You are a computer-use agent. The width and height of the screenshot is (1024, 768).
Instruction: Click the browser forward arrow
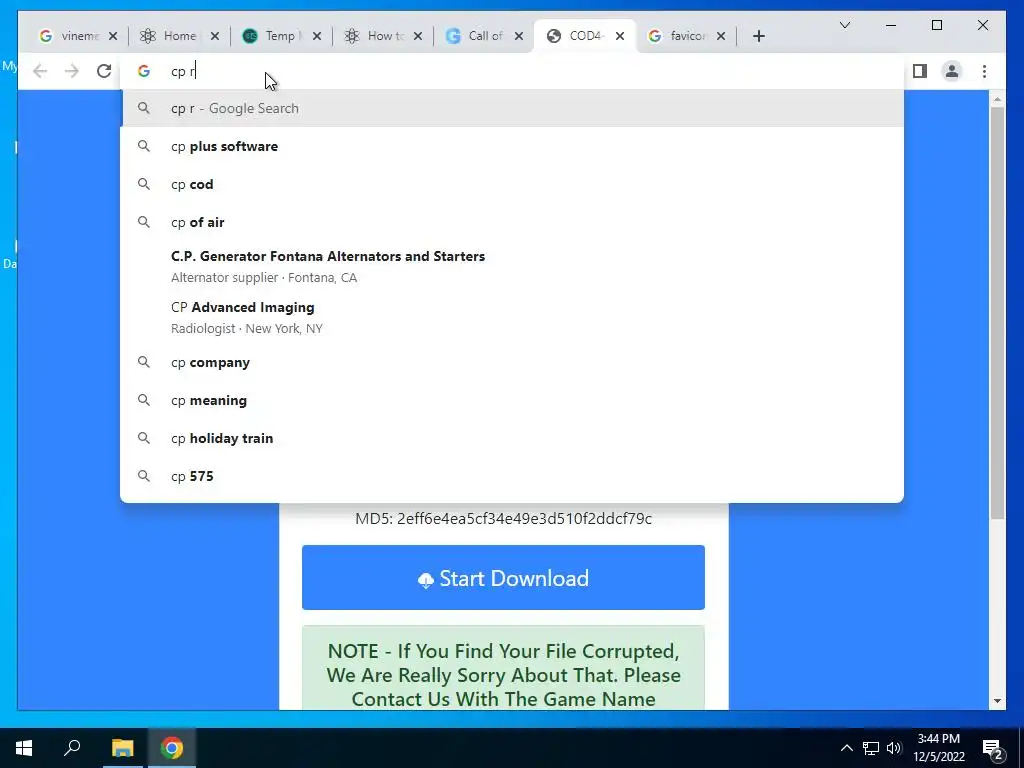(72, 71)
